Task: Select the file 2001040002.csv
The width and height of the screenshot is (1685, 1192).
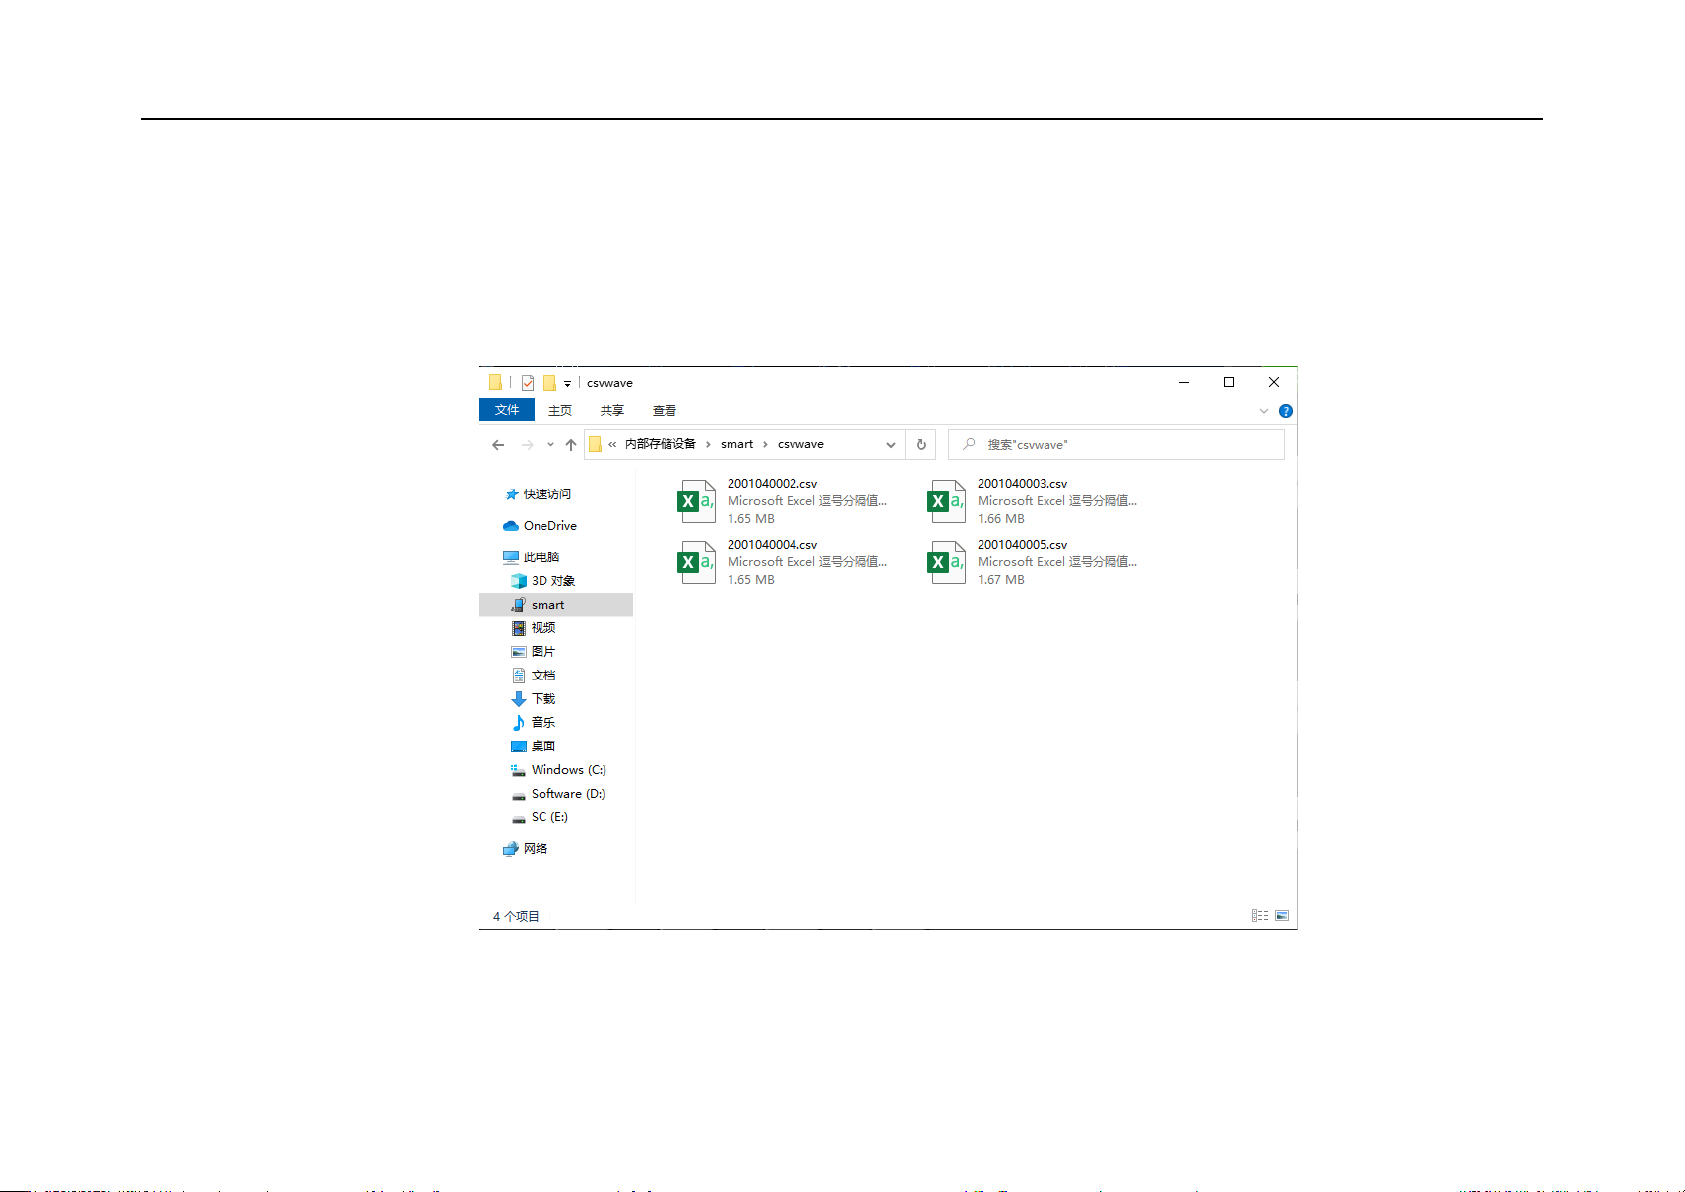Action: point(782,501)
